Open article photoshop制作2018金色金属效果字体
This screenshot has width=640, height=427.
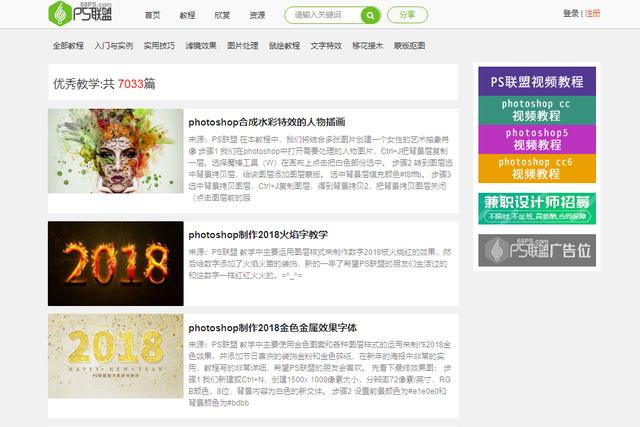tap(273, 328)
